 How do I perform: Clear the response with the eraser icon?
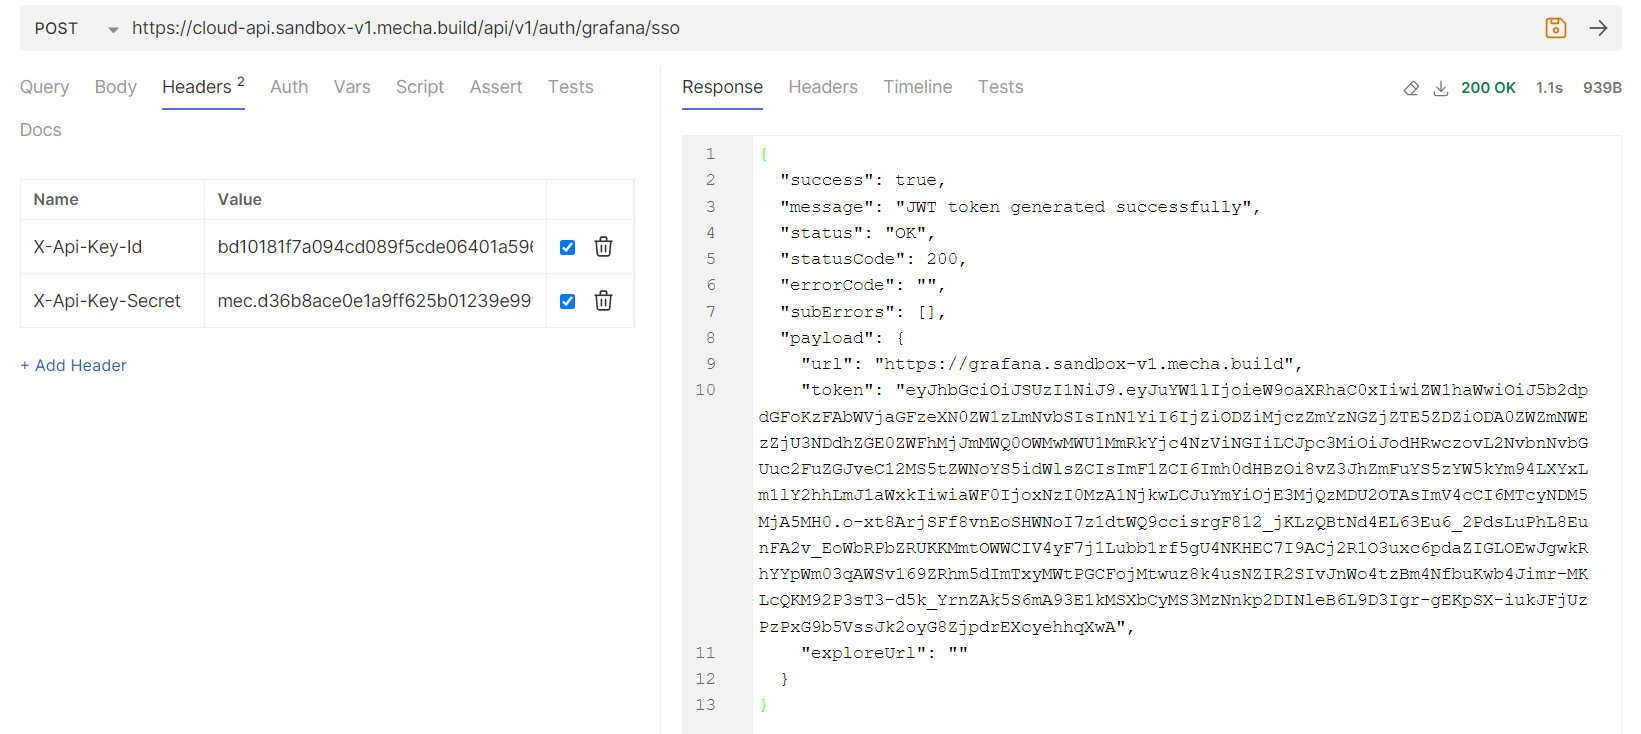point(1411,88)
